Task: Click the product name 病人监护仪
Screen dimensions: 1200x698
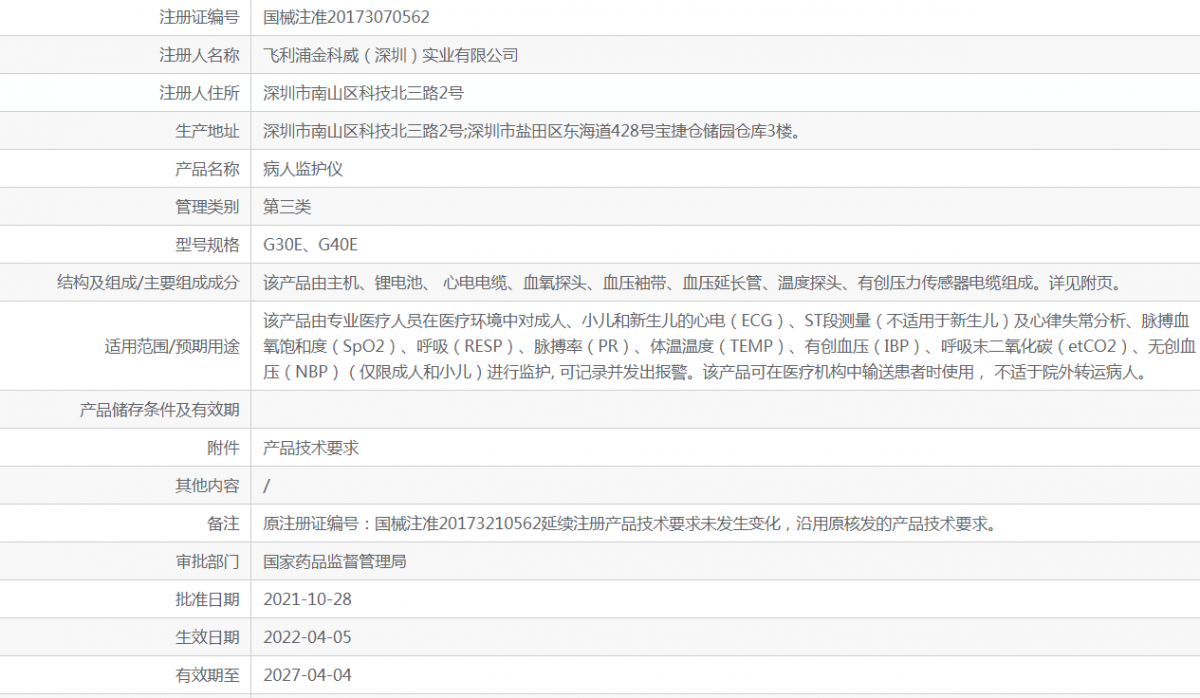Action: tap(303, 169)
